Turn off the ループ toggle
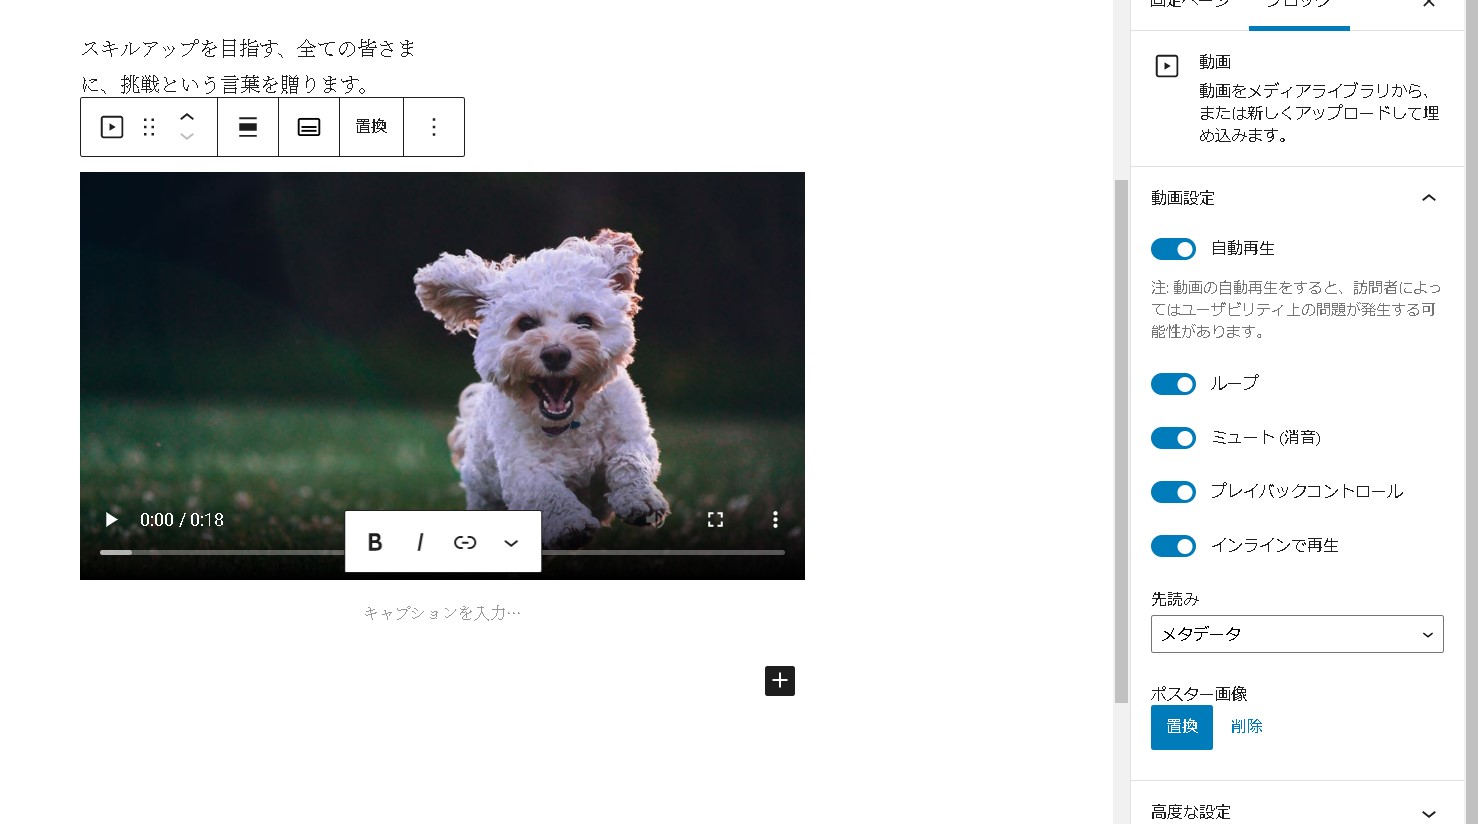The image size is (1478, 824). 1173,384
